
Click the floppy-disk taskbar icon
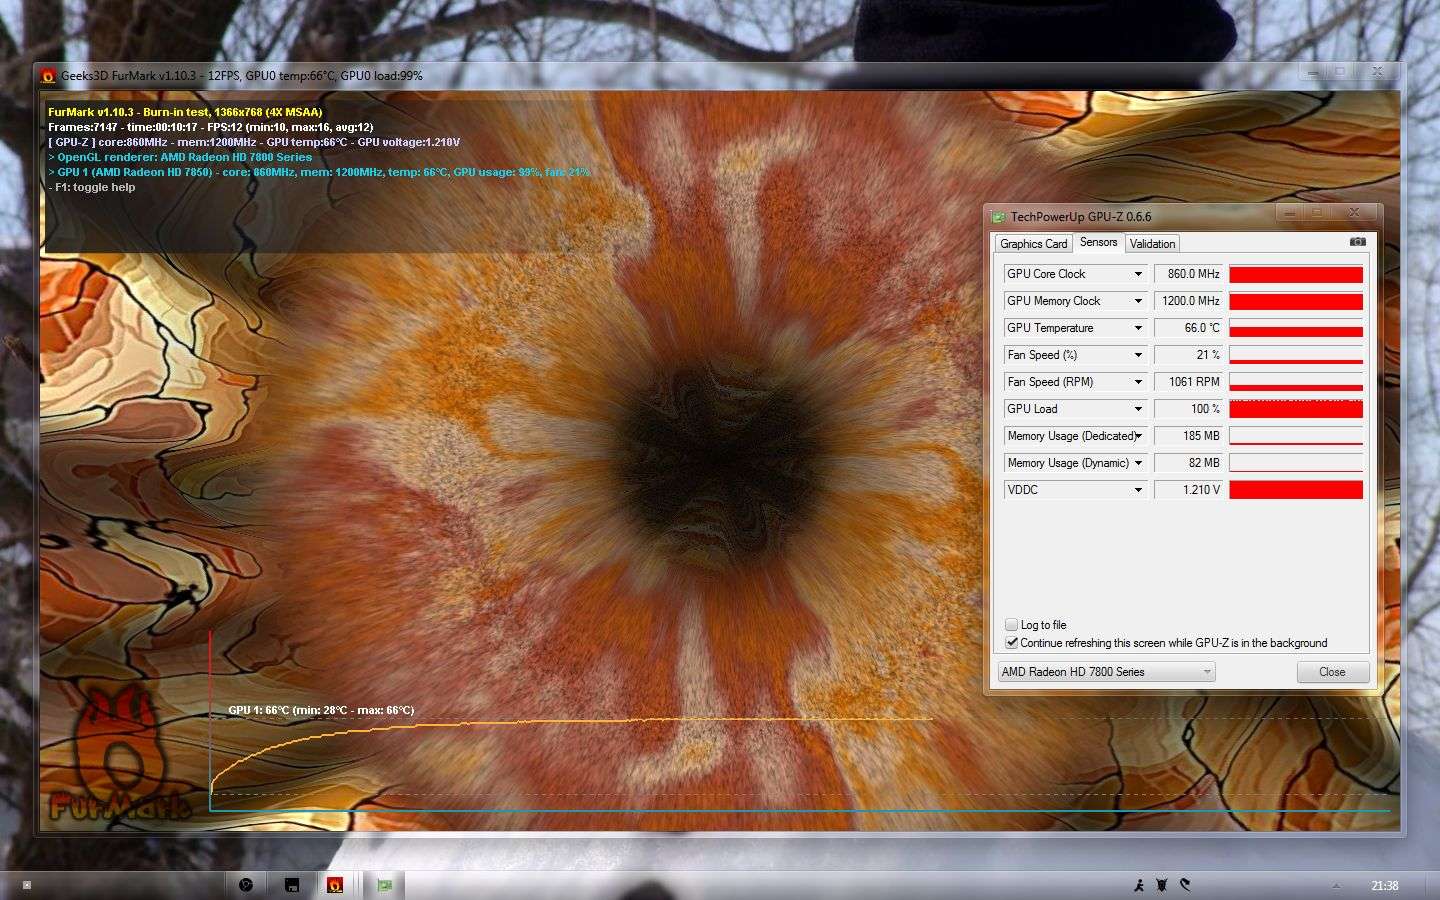292,884
